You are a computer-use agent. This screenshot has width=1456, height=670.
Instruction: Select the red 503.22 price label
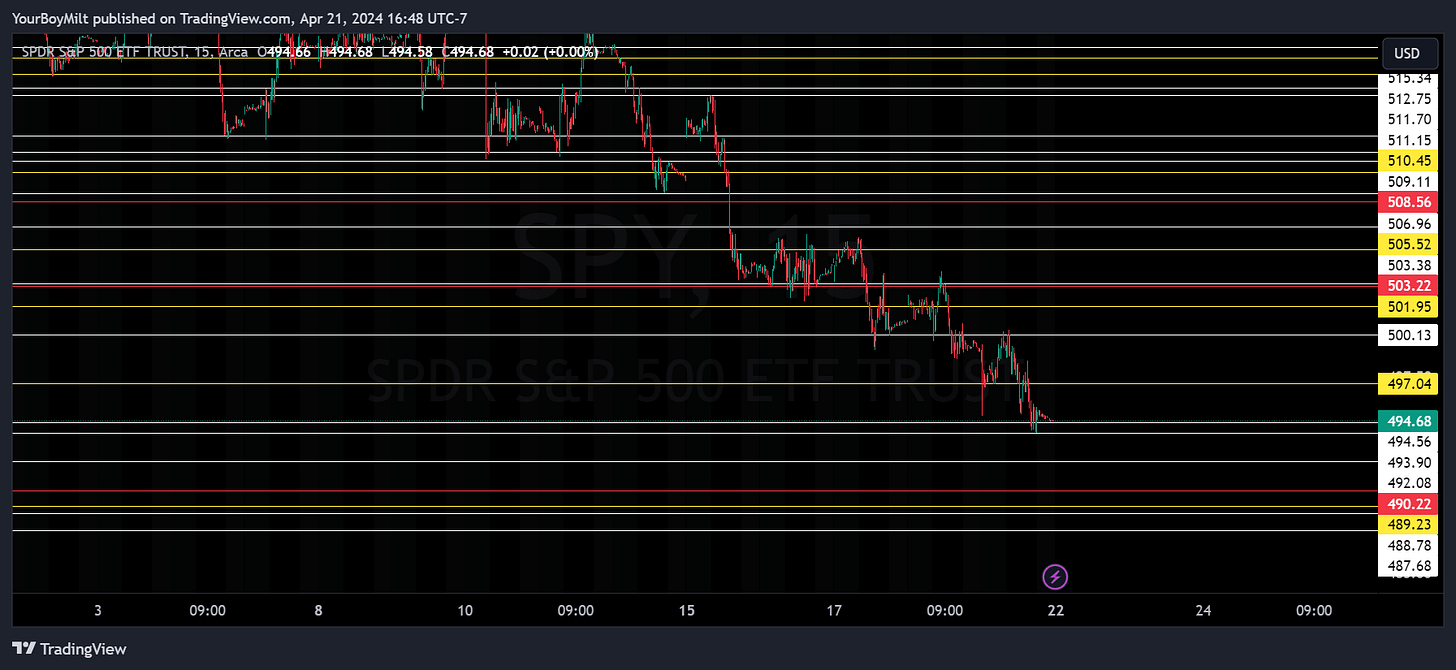1407,286
